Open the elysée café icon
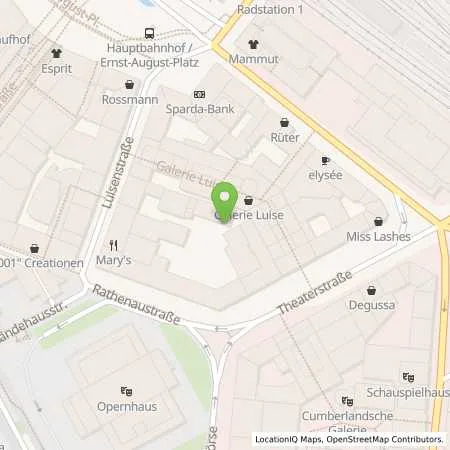The image size is (450, 450). (x=325, y=161)
